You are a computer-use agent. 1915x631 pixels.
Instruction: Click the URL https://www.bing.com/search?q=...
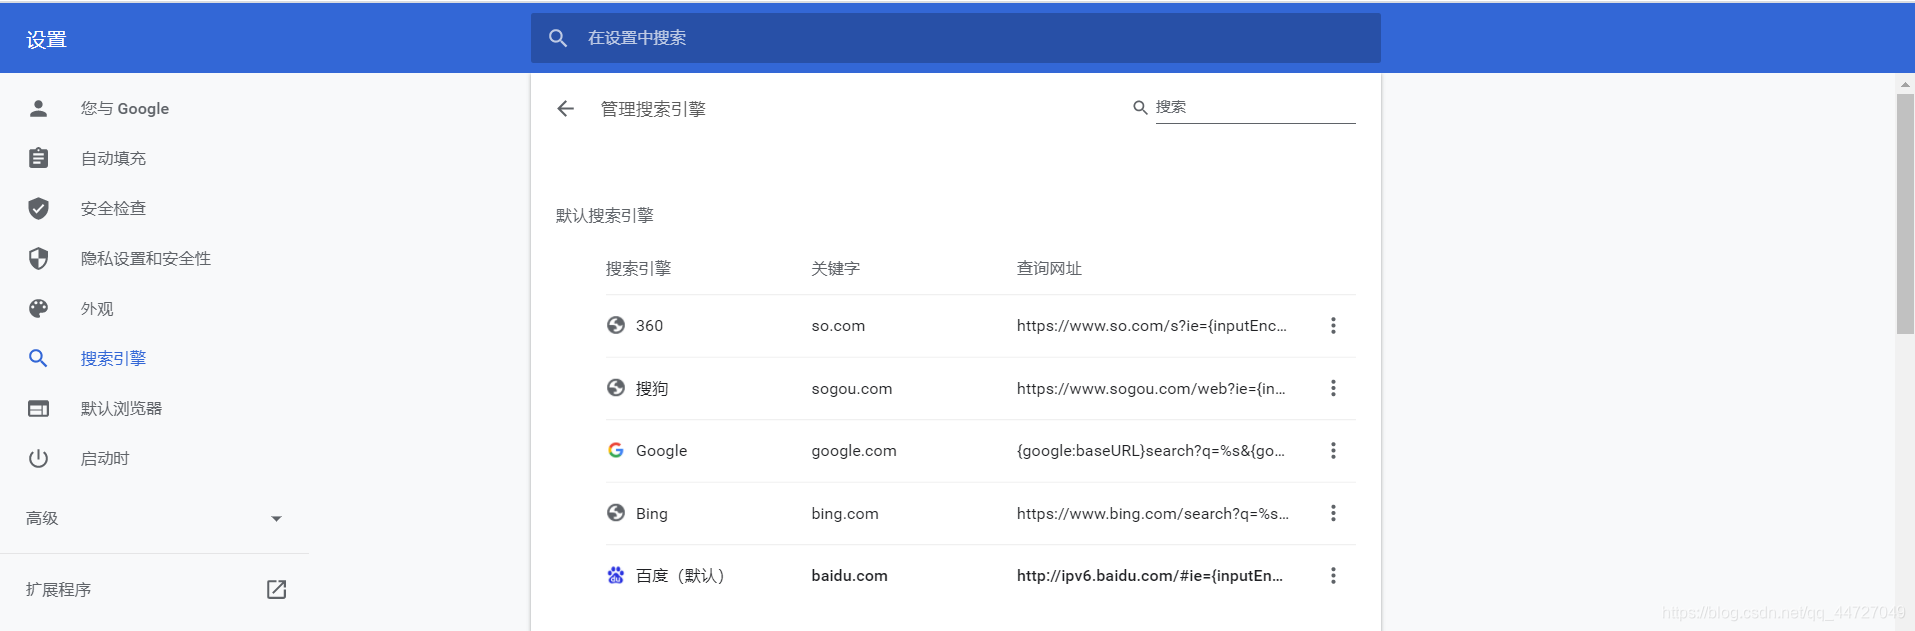point(1153,514)
